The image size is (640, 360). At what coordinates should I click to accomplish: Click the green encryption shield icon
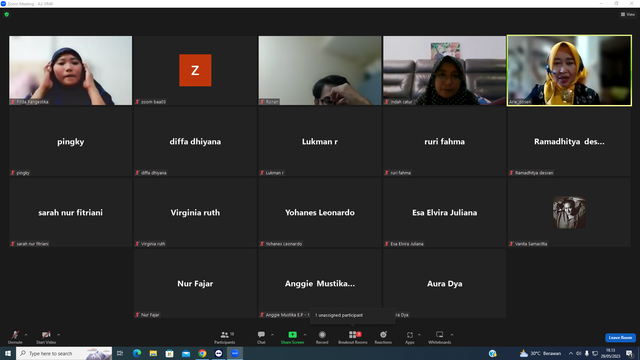[x=7, y=14]
